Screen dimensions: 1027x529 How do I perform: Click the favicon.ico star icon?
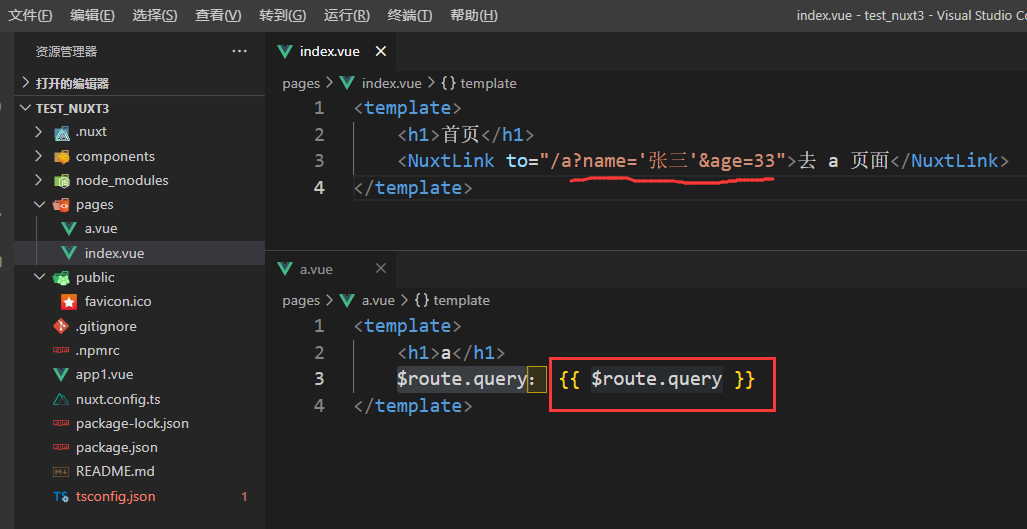pos(69,302)
